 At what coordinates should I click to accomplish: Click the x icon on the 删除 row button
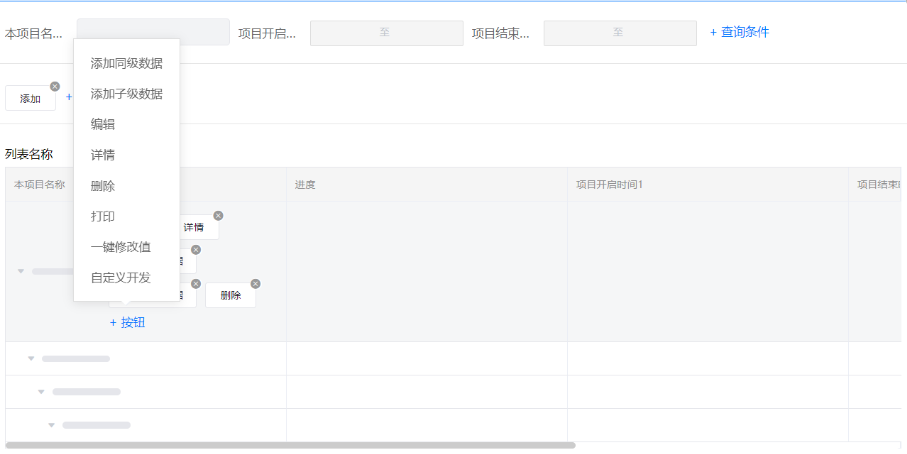(x=255, y=284)
